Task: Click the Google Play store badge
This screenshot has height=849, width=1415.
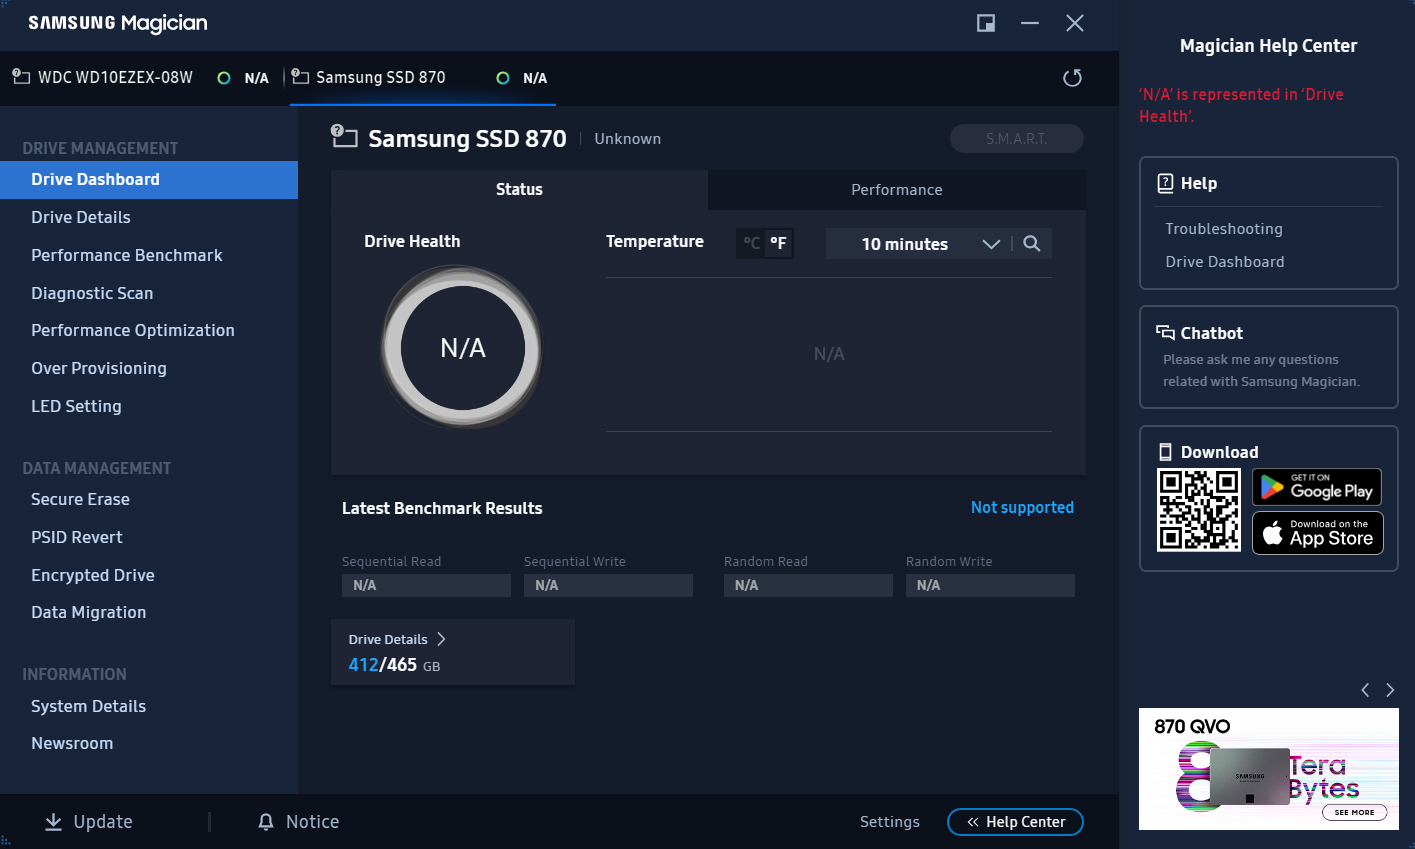Action: click(x=1317, y=487)
